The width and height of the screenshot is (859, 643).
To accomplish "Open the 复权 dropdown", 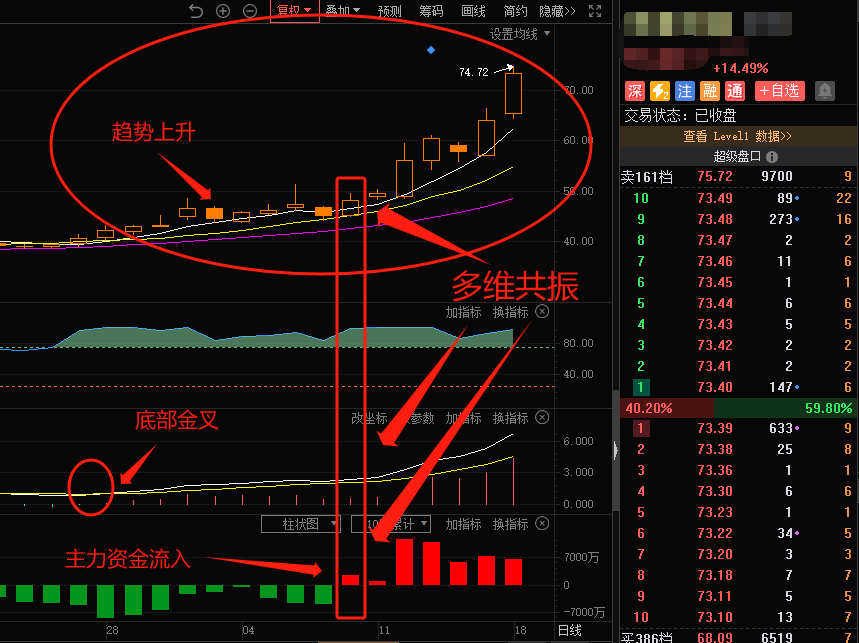I will (295, 10).
